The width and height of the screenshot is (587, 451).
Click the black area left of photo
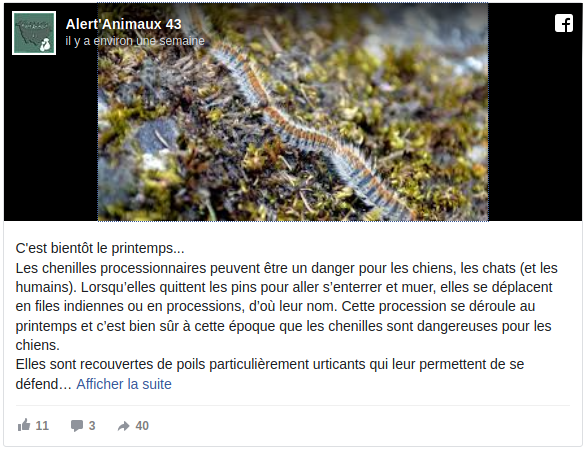point(51,138)
